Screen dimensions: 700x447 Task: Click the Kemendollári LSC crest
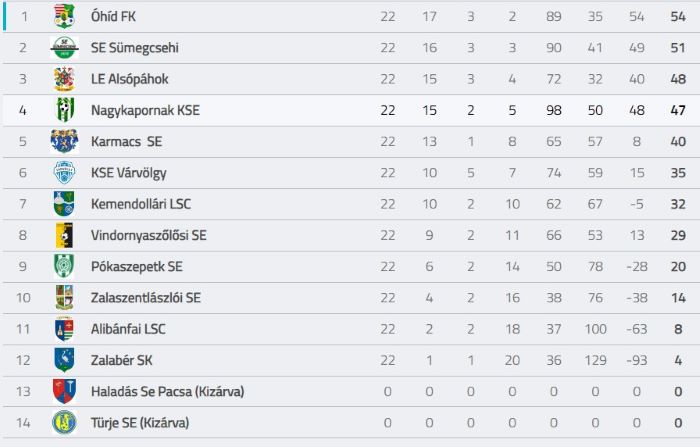[x=64, y=204]
